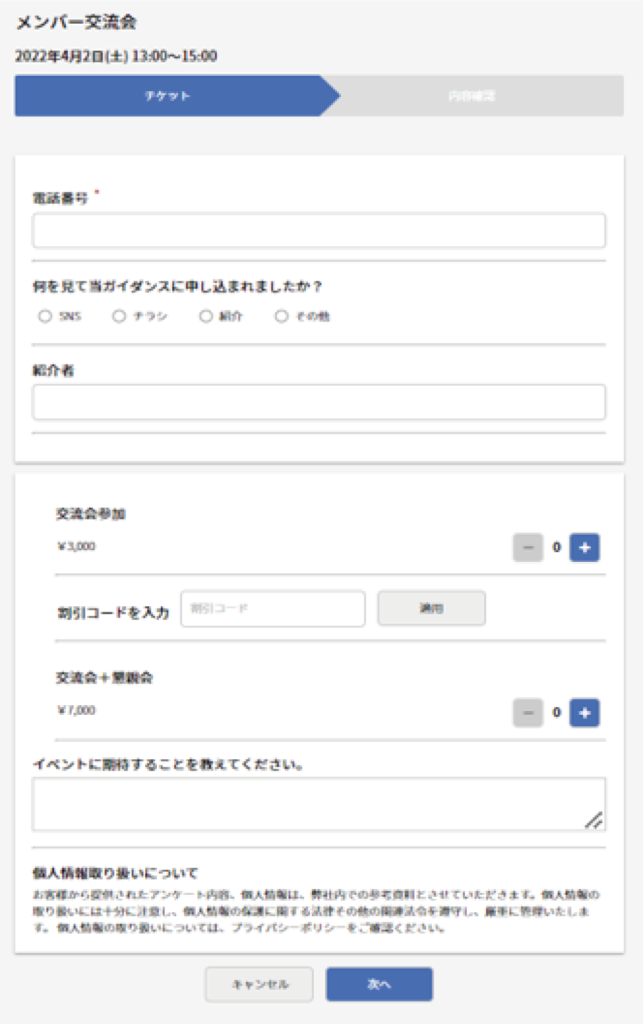
Task: Select the チラシ radio option
Action: [119, 316]
